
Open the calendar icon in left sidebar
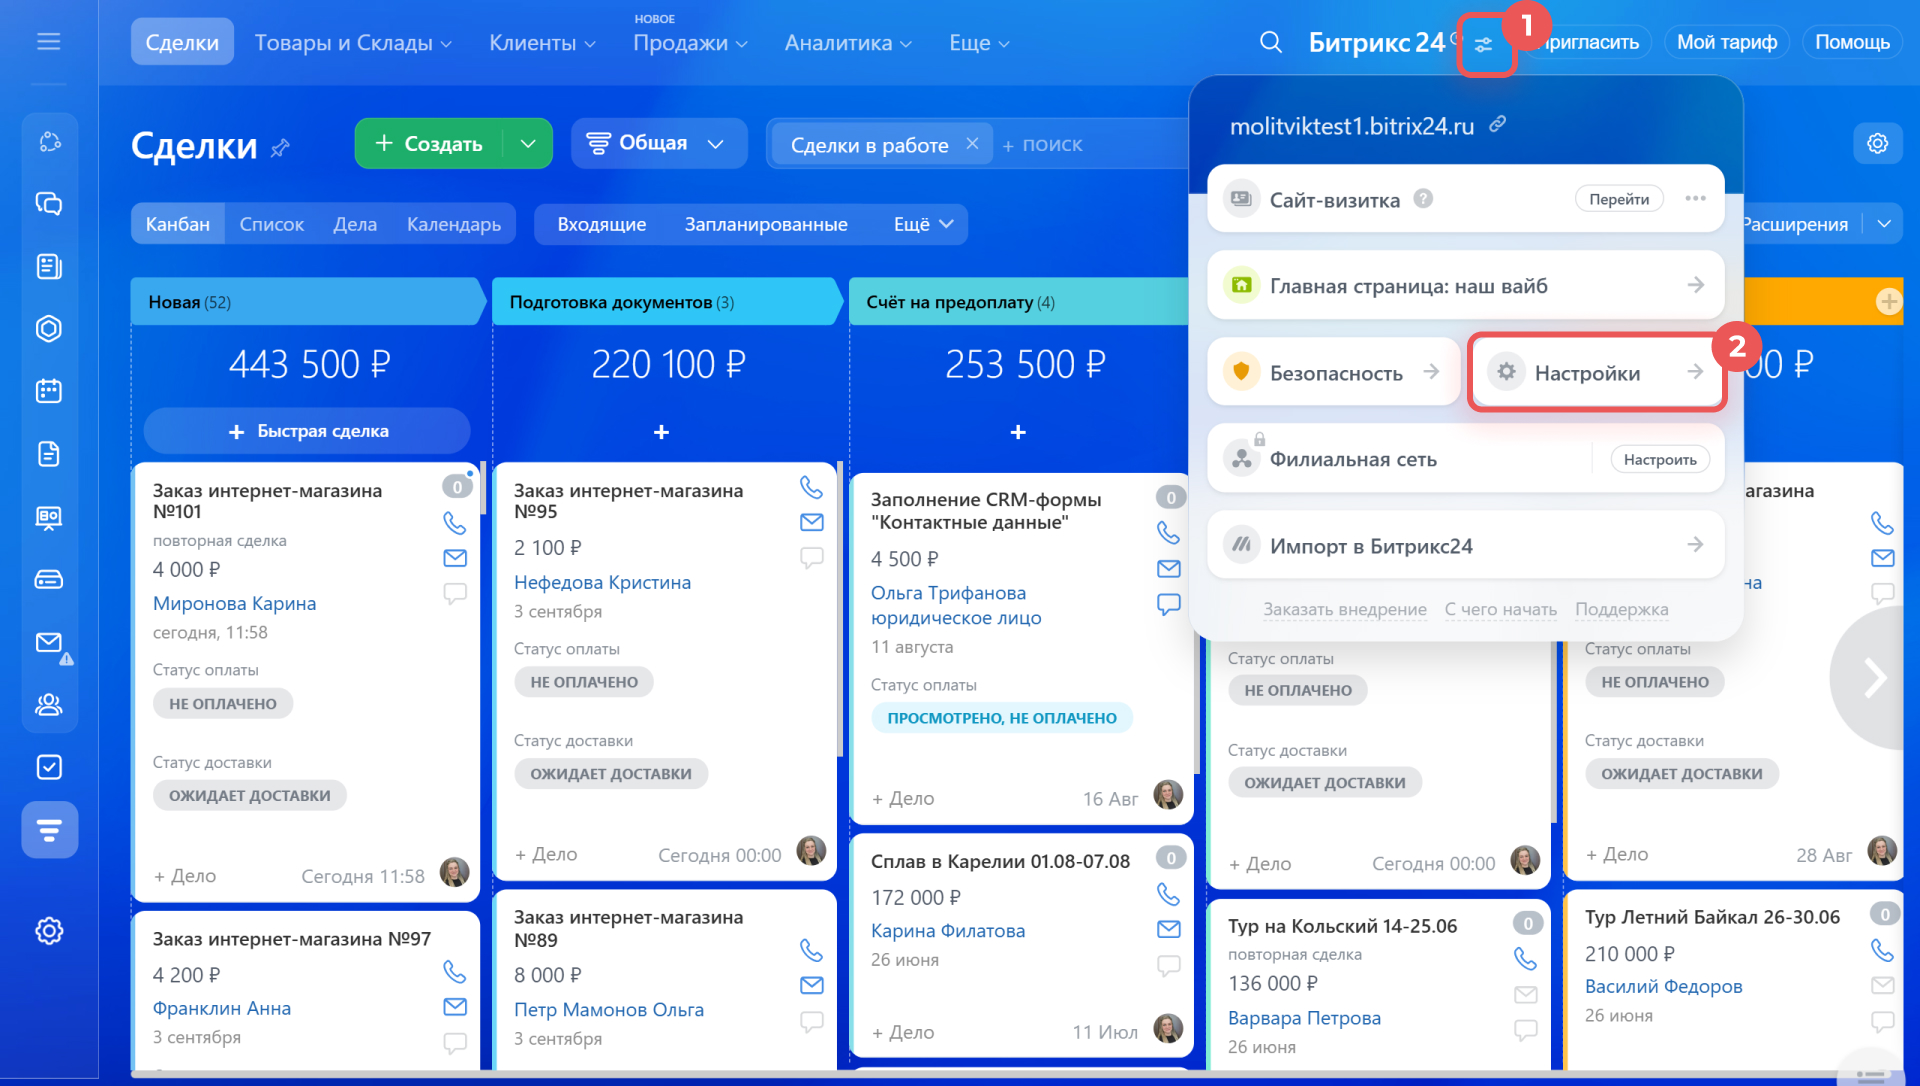point(48,391)
